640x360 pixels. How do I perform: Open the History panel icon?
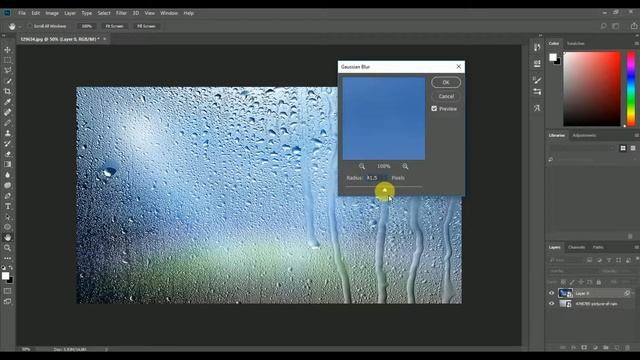[537, 47]
